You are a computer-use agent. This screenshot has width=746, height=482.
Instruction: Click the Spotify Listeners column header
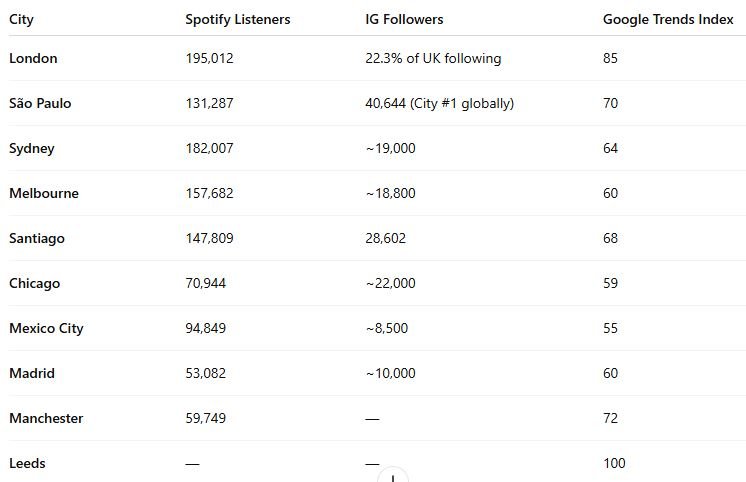coord(238,19)
